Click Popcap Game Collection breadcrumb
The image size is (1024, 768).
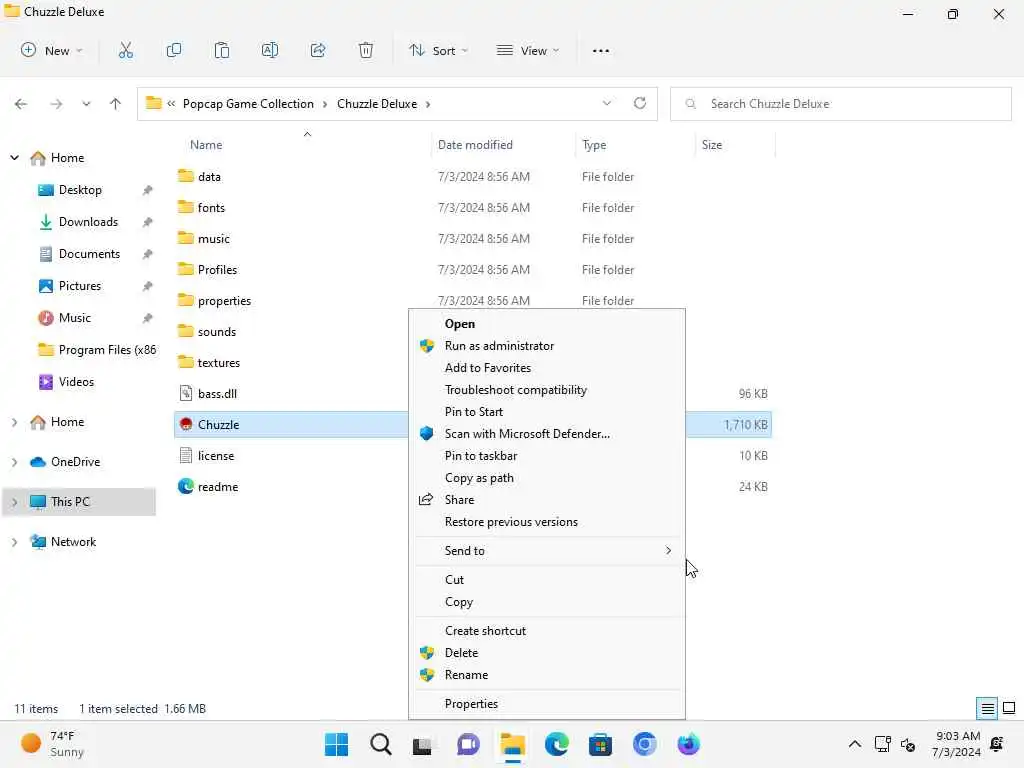[x=248, y=104]
